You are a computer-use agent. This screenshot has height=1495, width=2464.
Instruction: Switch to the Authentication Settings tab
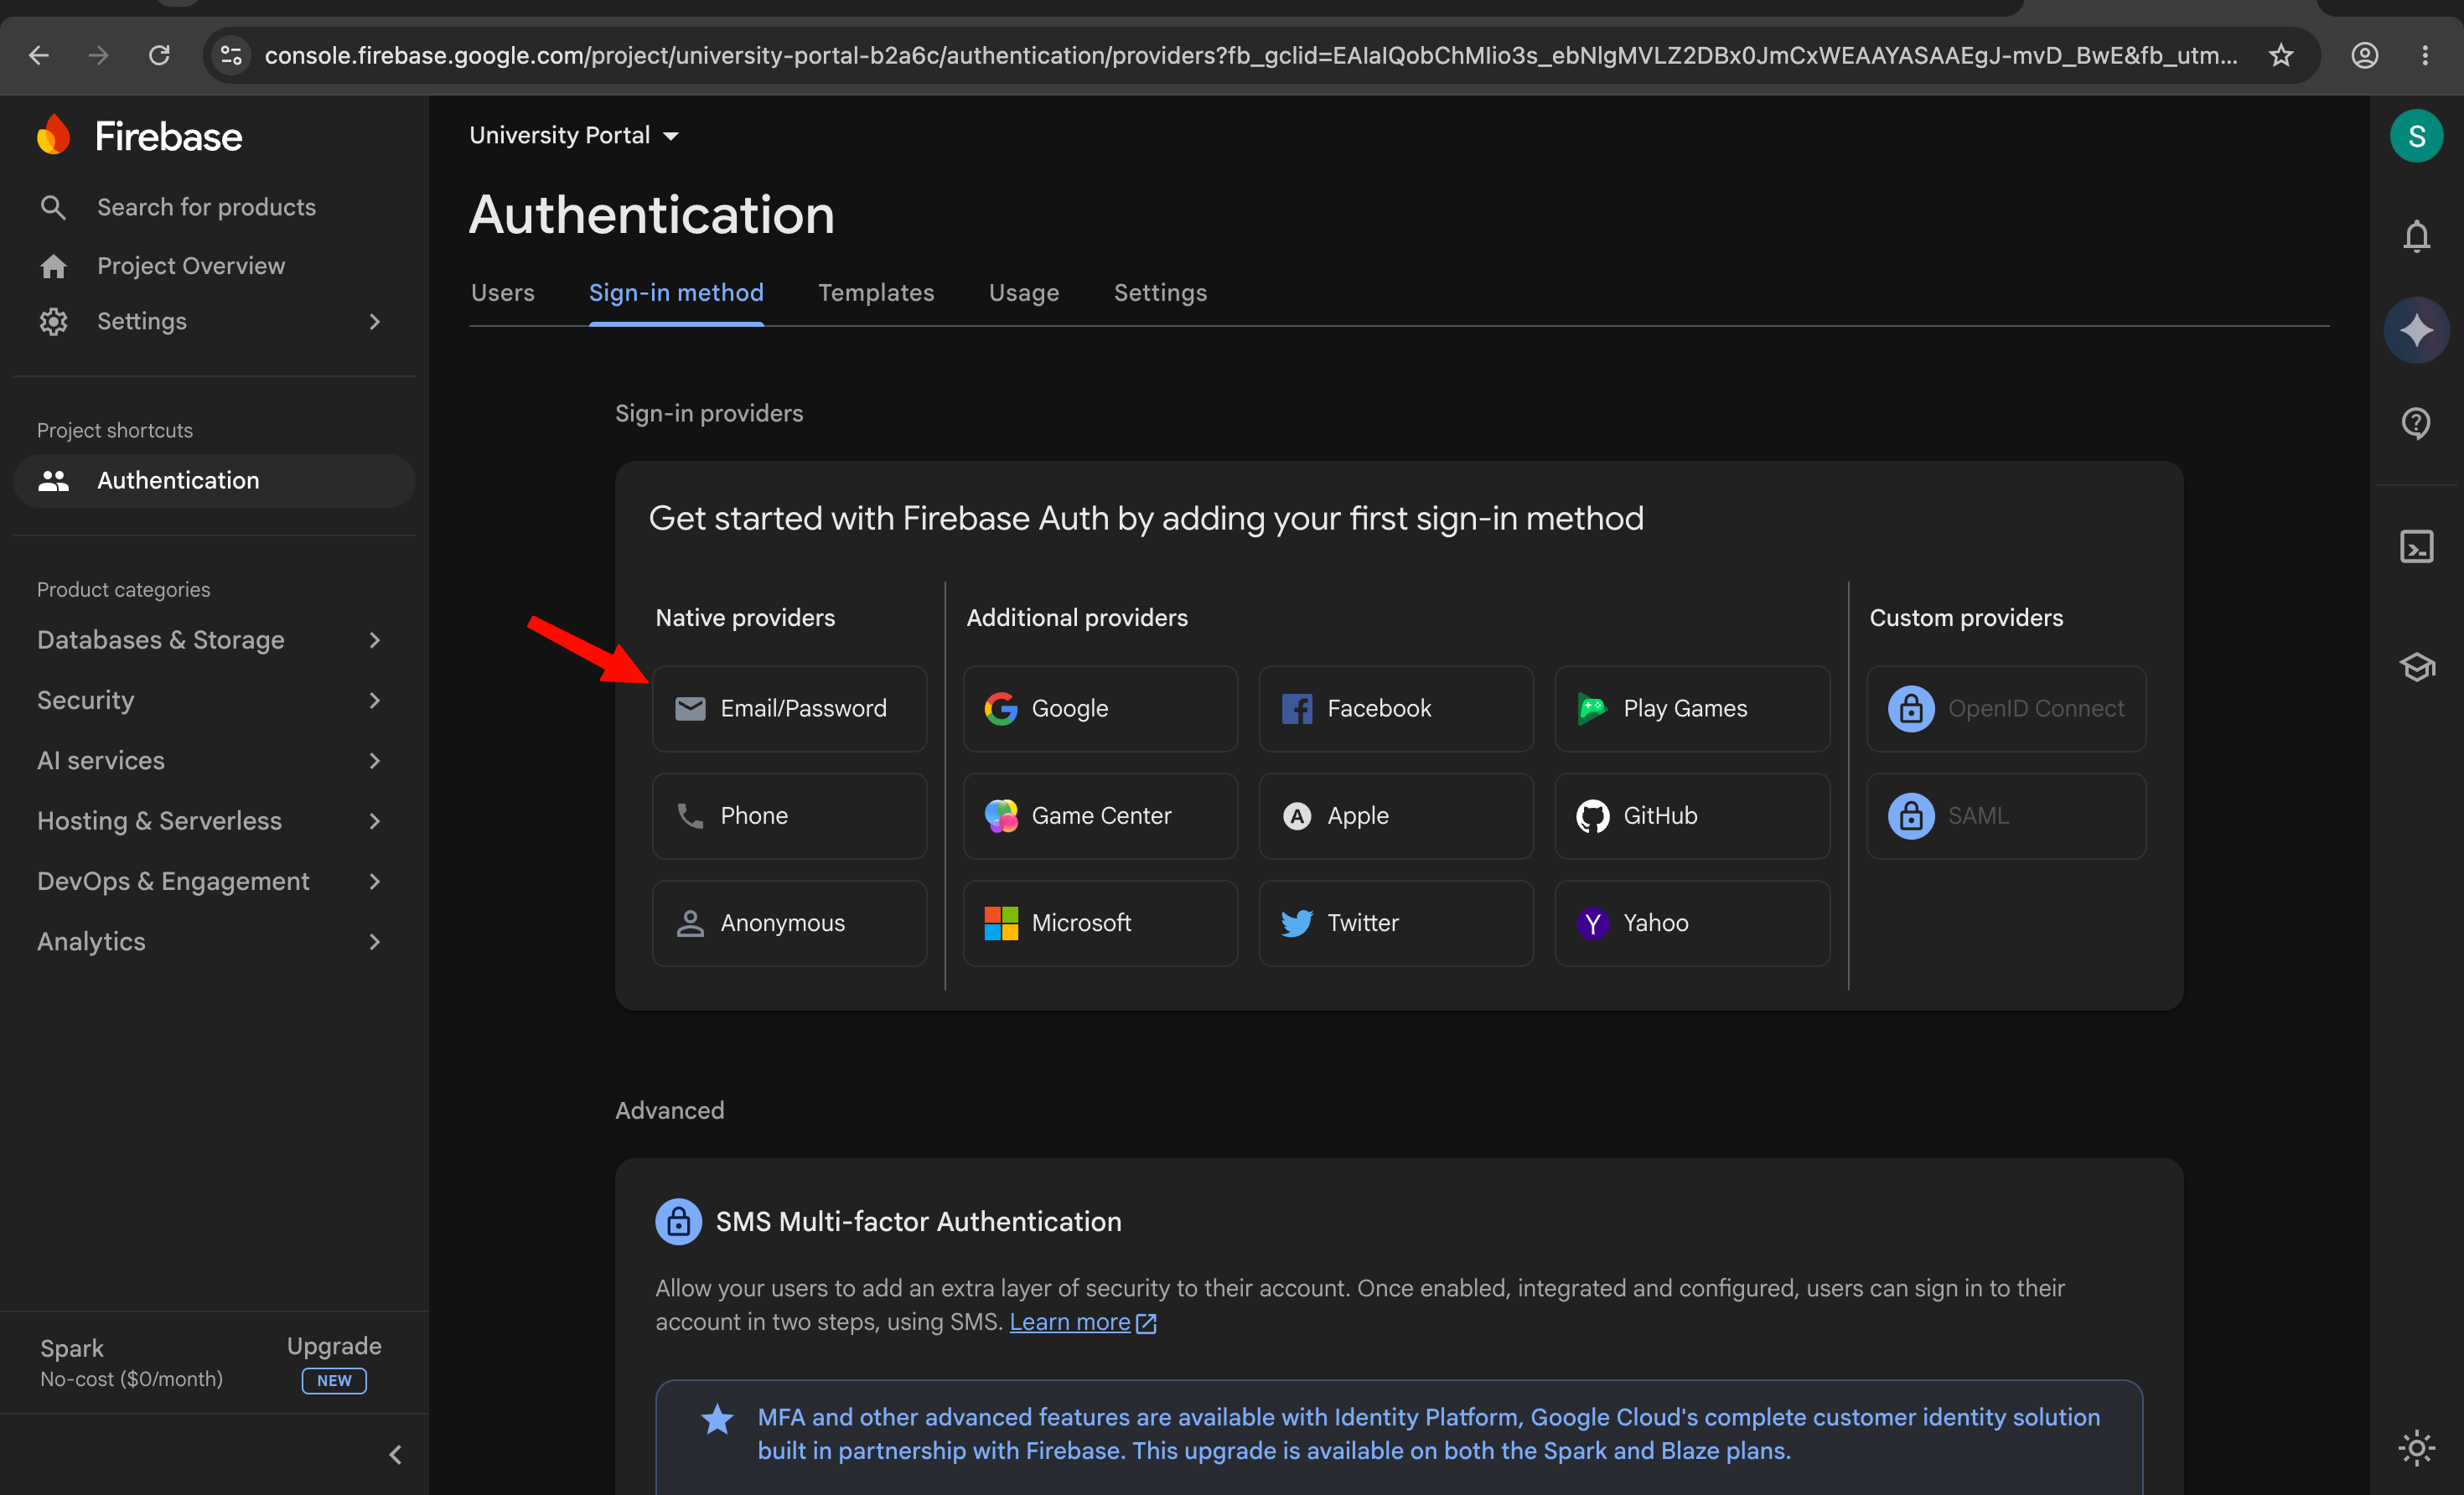pyautogui.click(x=1160, y=293)
